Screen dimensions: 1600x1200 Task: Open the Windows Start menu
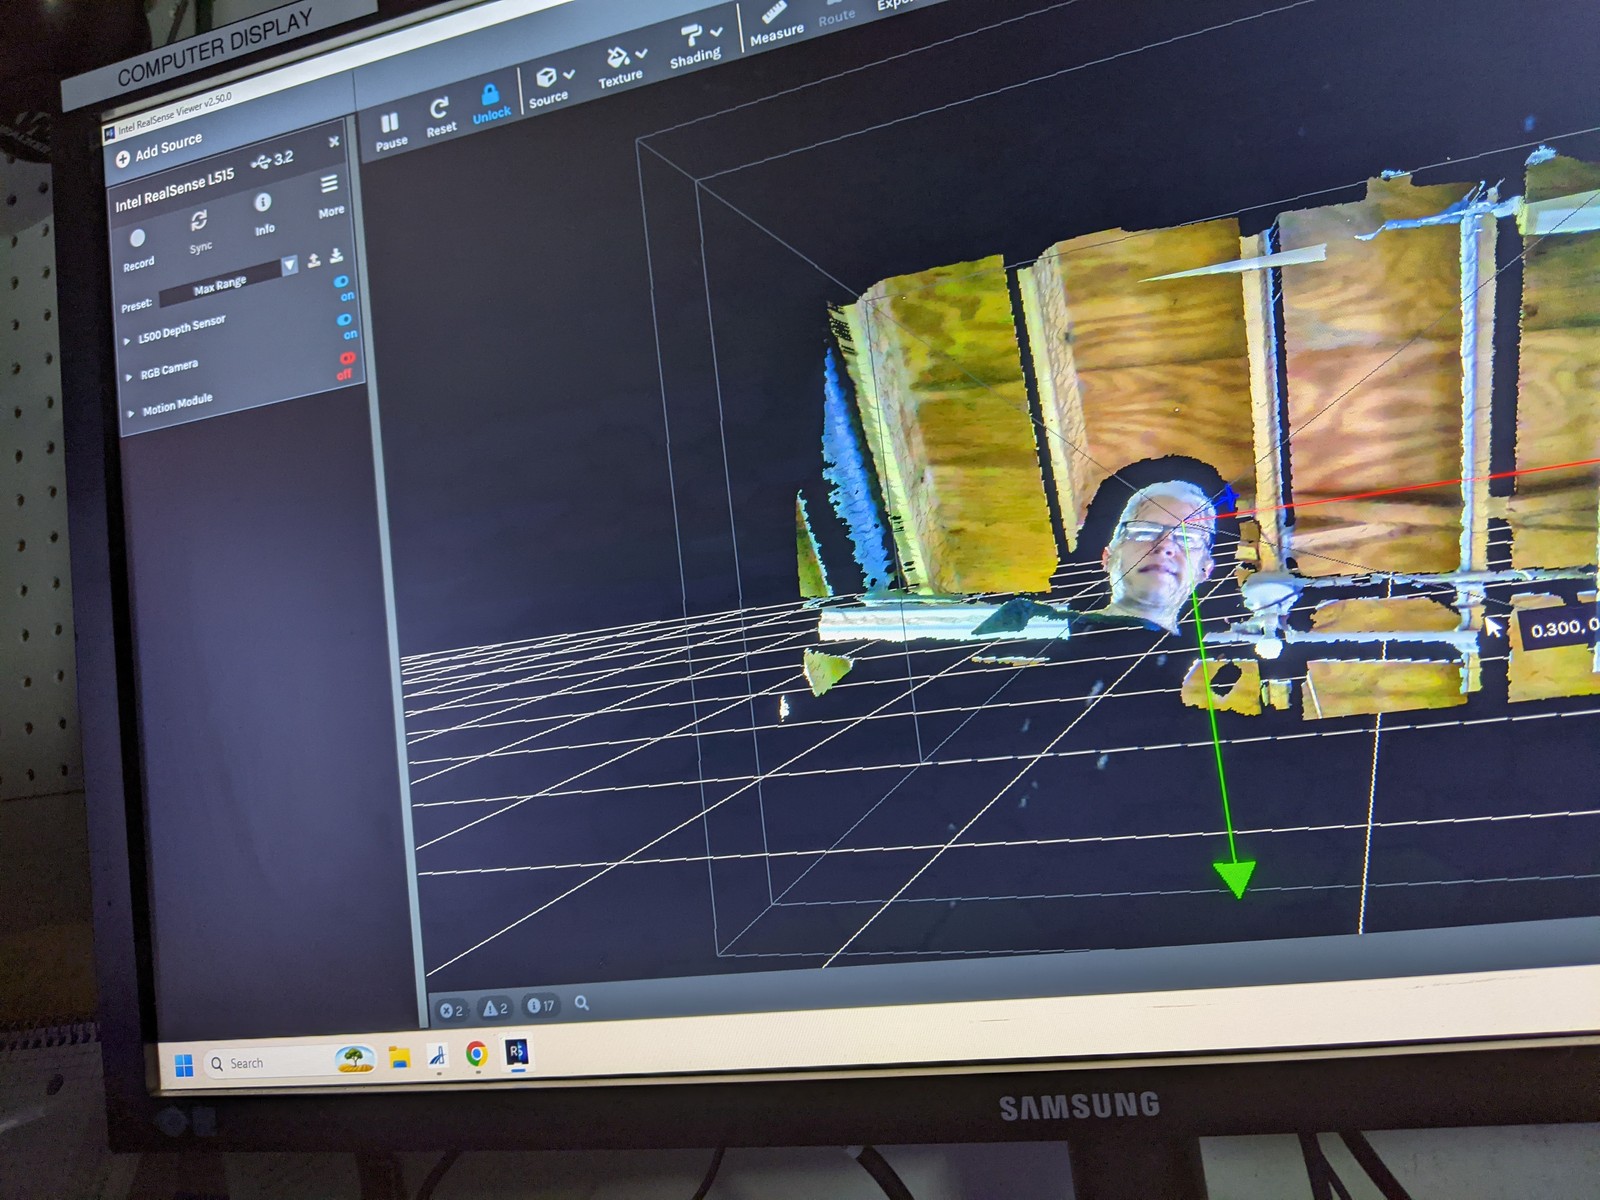[x=184, y=1066]
